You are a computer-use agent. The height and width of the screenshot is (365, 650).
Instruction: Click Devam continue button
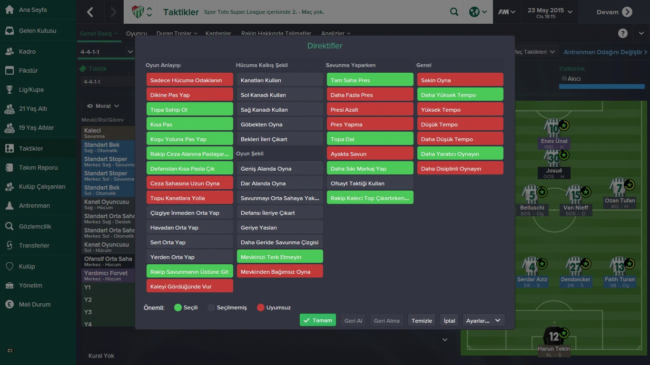[614, 12]
